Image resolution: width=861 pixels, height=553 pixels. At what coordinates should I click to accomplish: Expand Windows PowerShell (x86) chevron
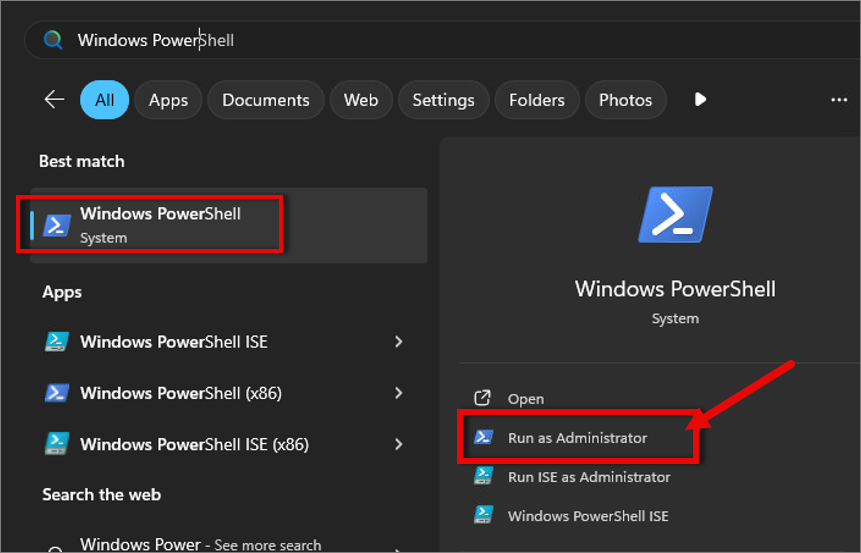(x=398, y=393)
